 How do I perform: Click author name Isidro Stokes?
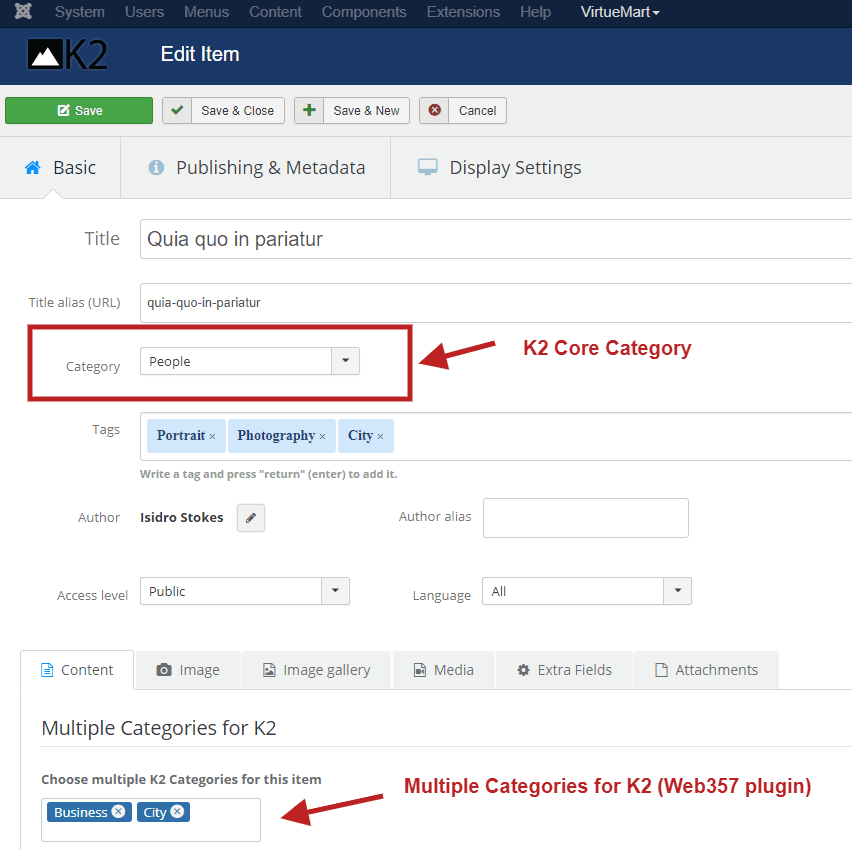181,517
